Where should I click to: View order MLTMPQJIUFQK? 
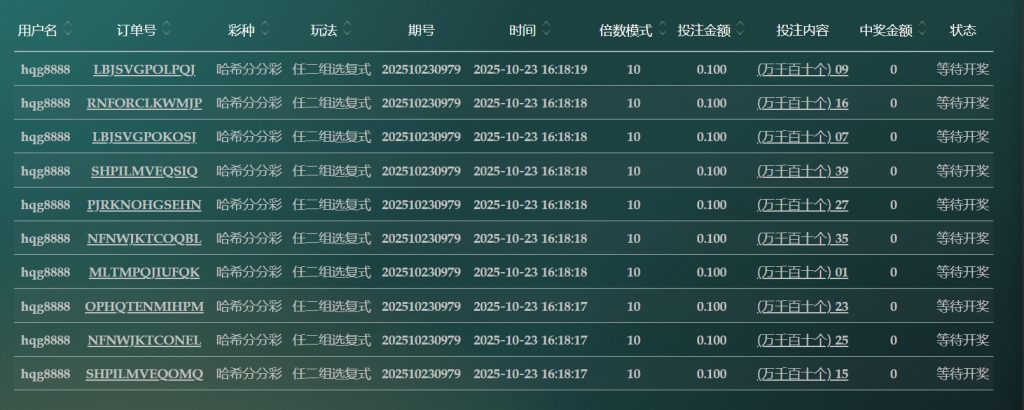click(144, 272)
